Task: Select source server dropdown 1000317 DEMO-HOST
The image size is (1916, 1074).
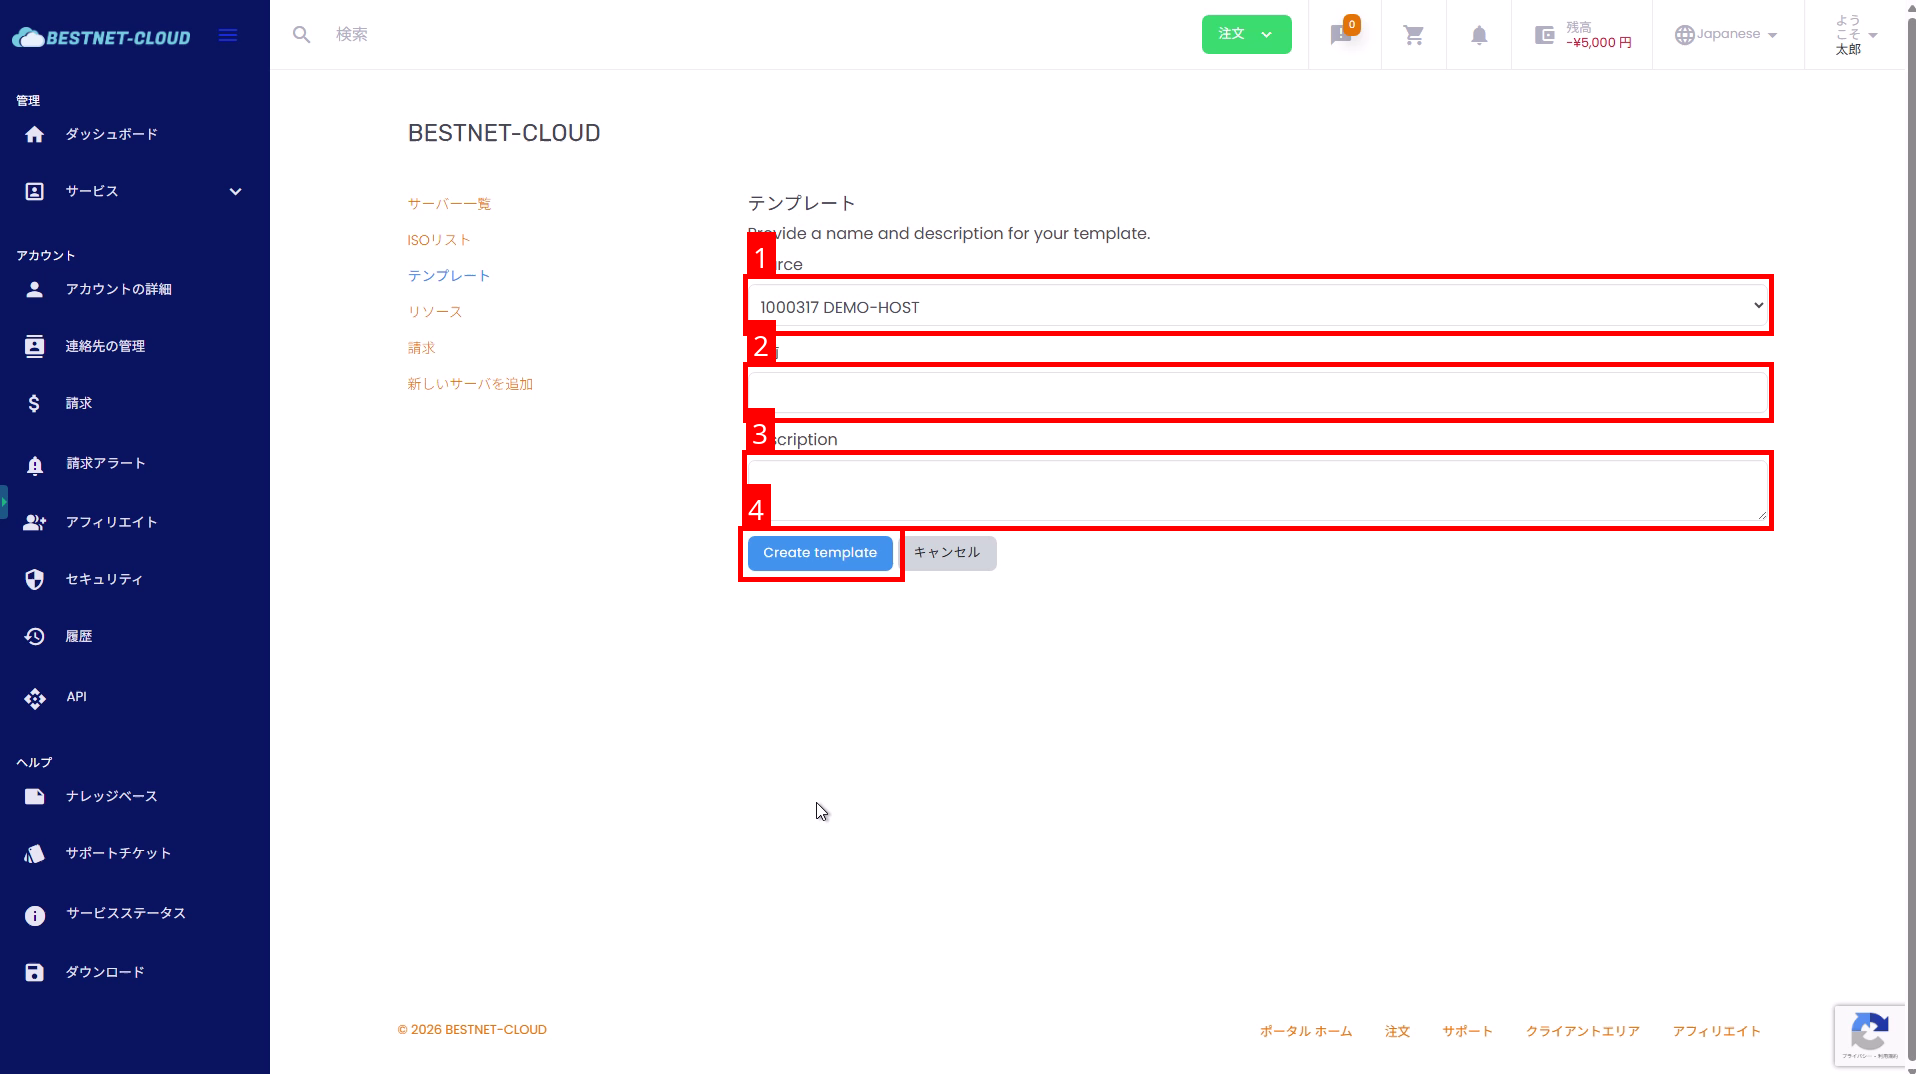Action: tap(1257, 307)
